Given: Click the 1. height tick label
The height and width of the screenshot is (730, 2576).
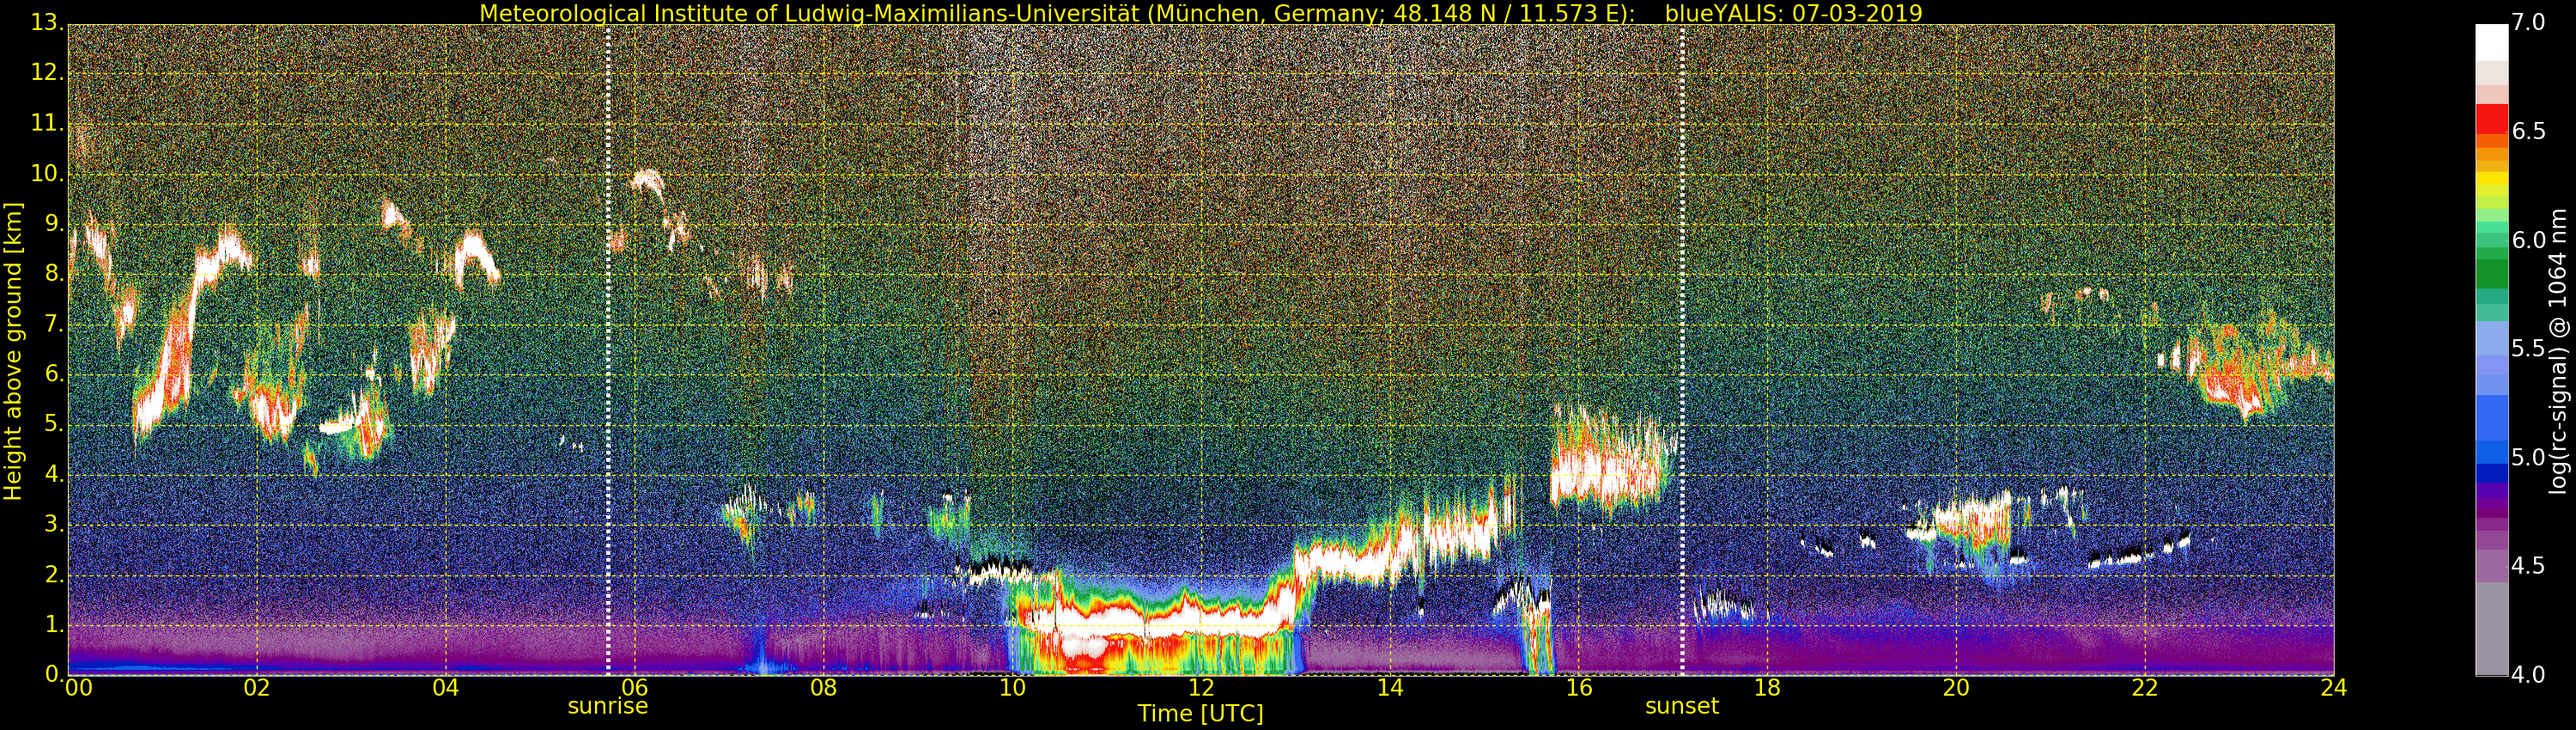Looking at the screenshot, I should coord(54,624).
